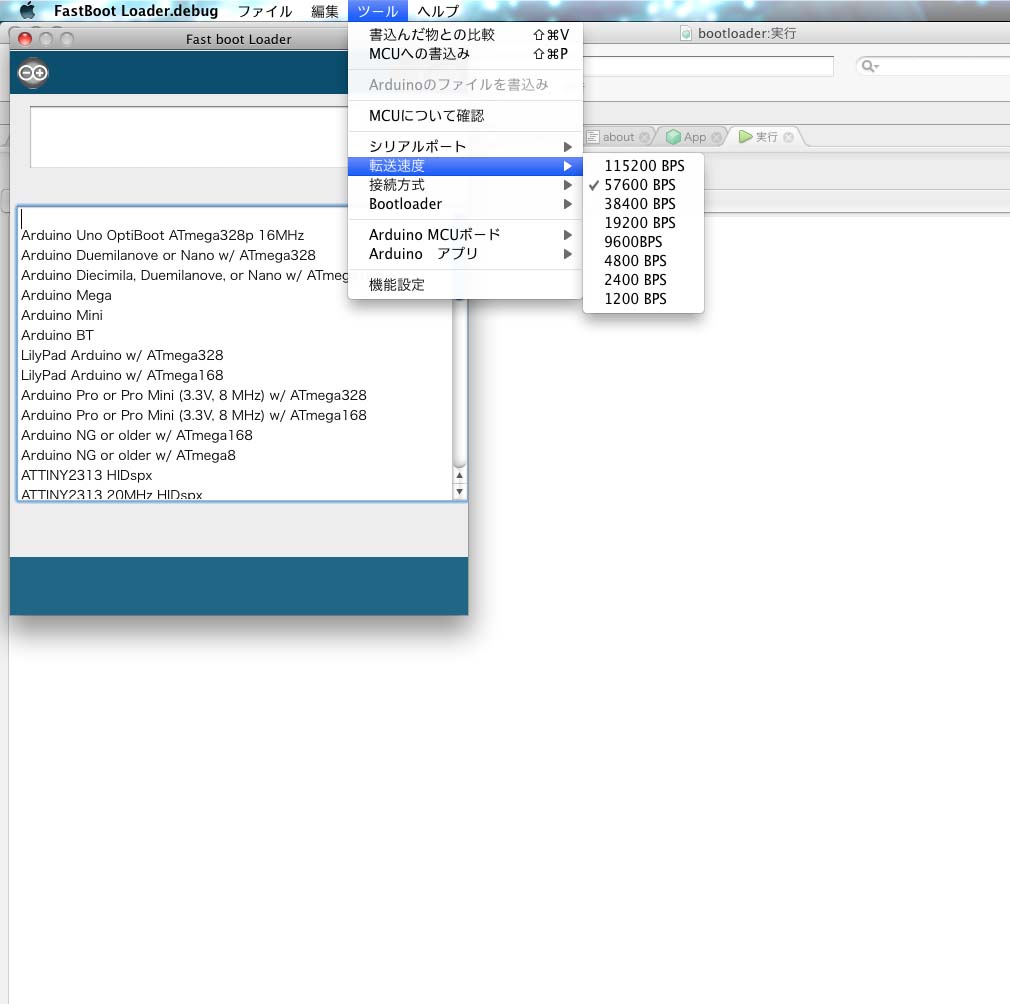
Task: Select 38400 BPS transfer speed
Action: 643,204
